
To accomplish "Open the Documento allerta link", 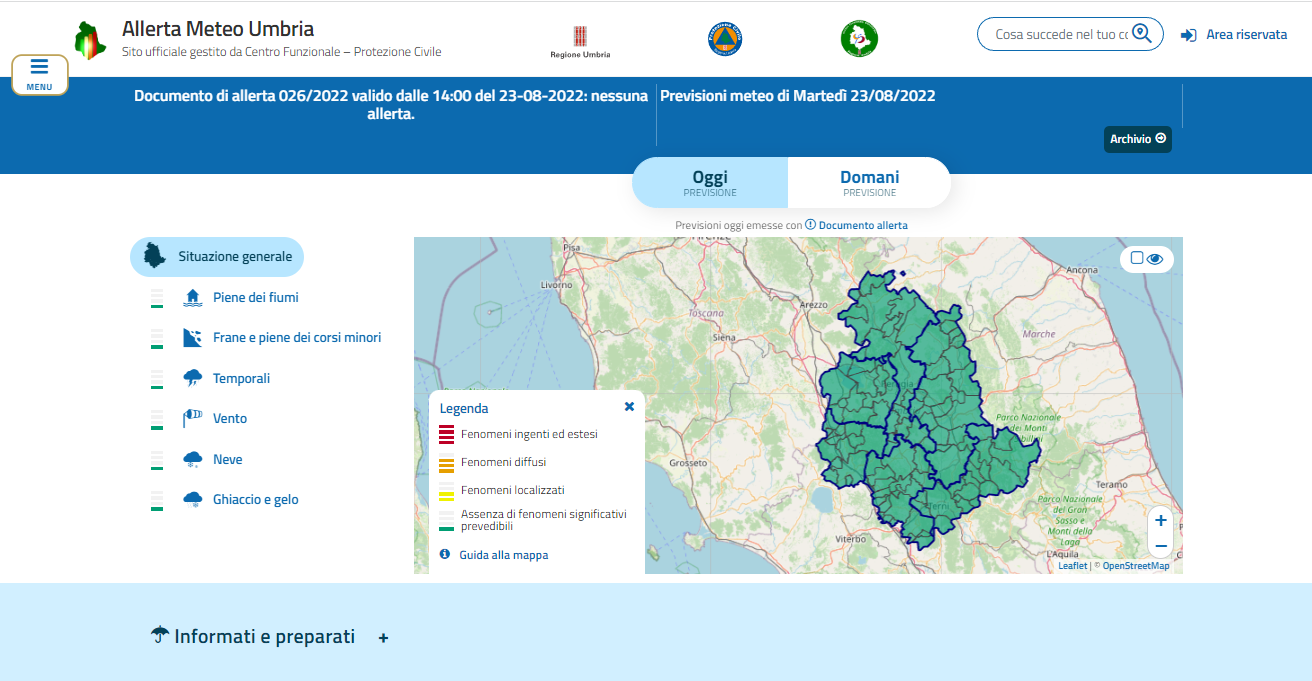I will [862, 225].
